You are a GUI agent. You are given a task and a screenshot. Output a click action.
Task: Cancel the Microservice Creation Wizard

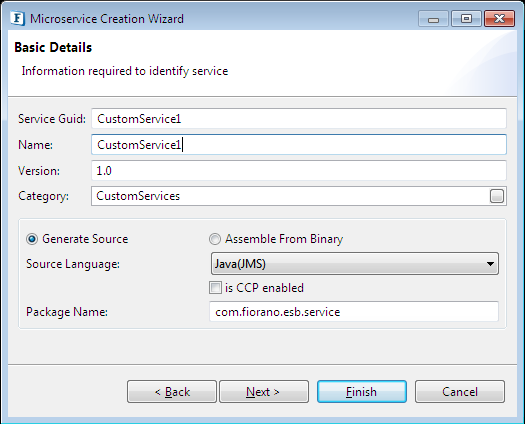click(x=460, y=392)
